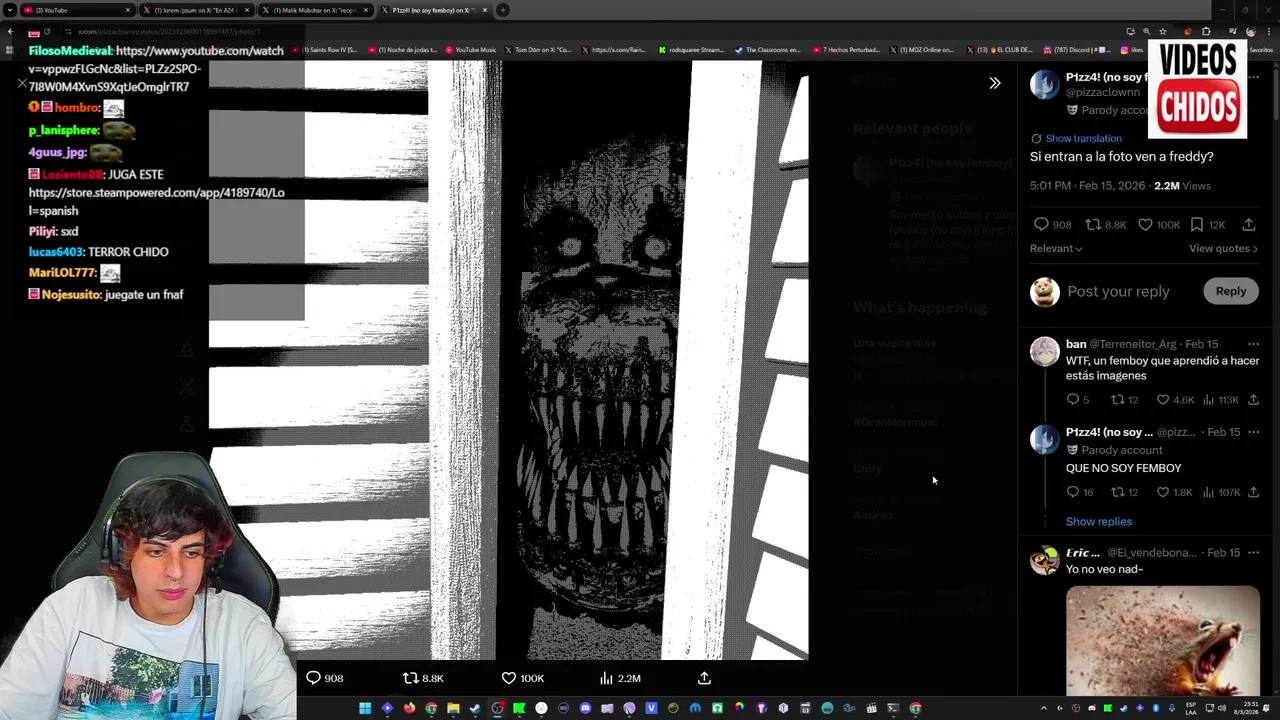This screenshot has width=1280, height=720.
Task: Close the YouTube browser tab
Action: 128,10
